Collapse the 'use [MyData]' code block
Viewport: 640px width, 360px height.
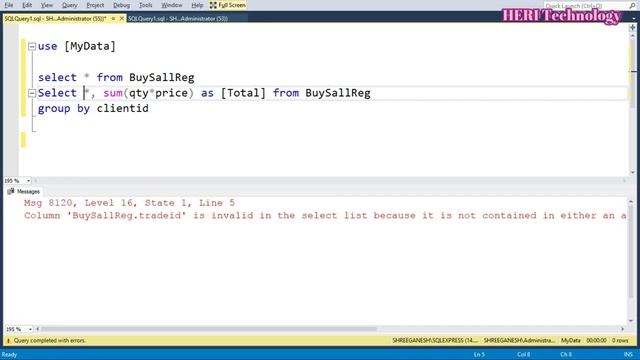point(32,47)
